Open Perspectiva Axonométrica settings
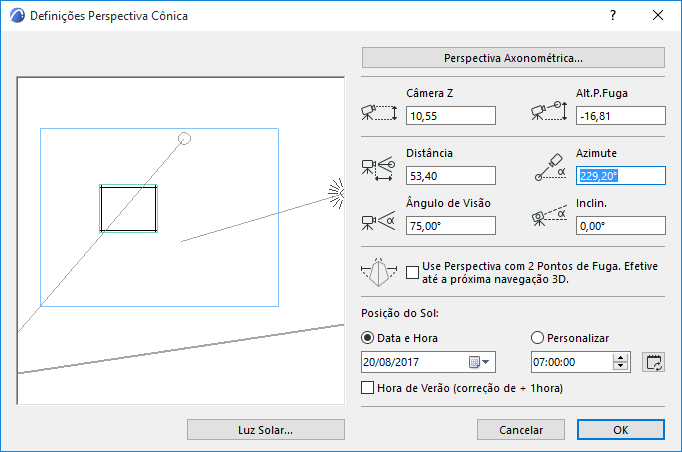 click(x=513, y=57)
